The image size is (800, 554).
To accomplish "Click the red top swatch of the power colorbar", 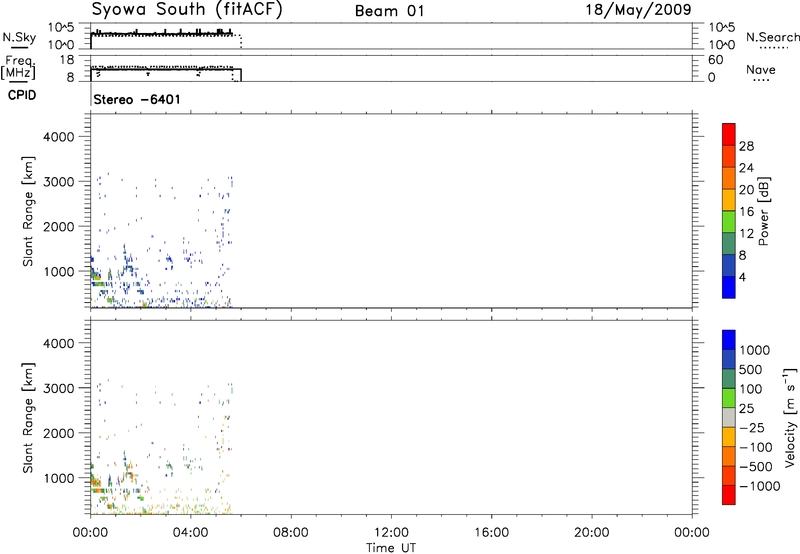I will pyautogui.click(x=729, y=134).
